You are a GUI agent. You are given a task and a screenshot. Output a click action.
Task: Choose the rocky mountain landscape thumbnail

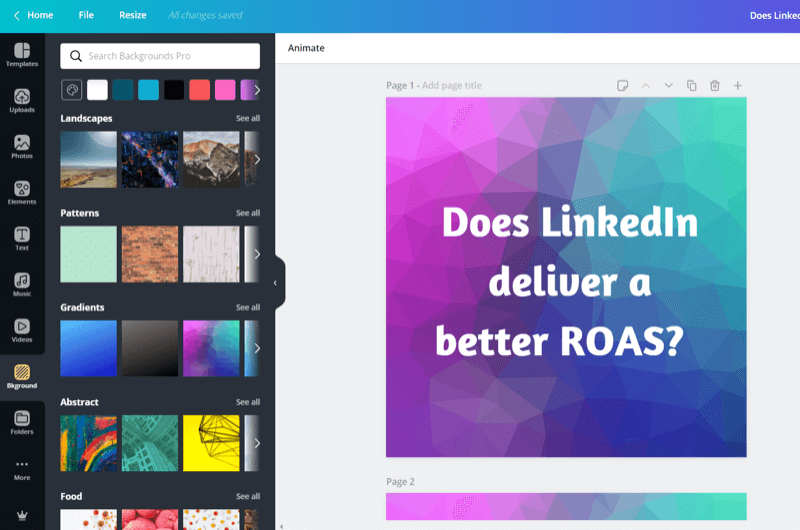211,160
